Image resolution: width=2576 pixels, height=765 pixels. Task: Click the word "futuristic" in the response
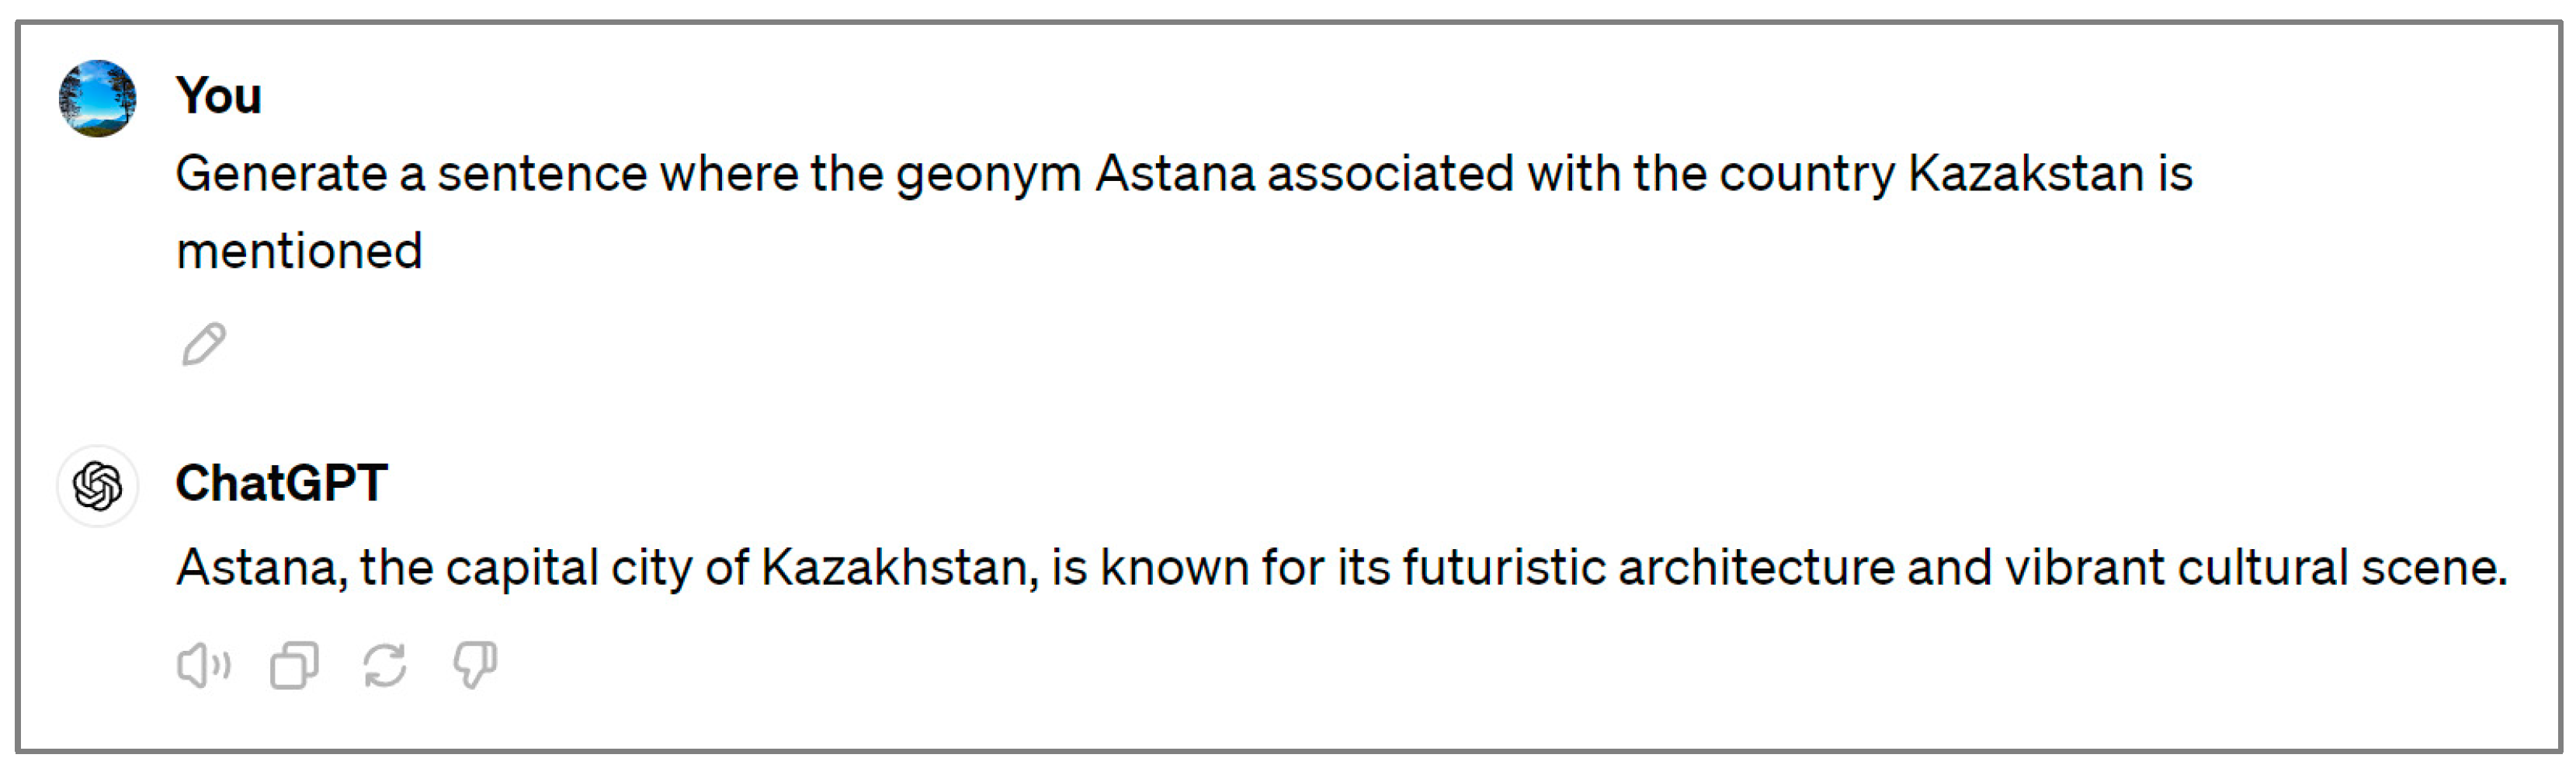coord(1504,568)
